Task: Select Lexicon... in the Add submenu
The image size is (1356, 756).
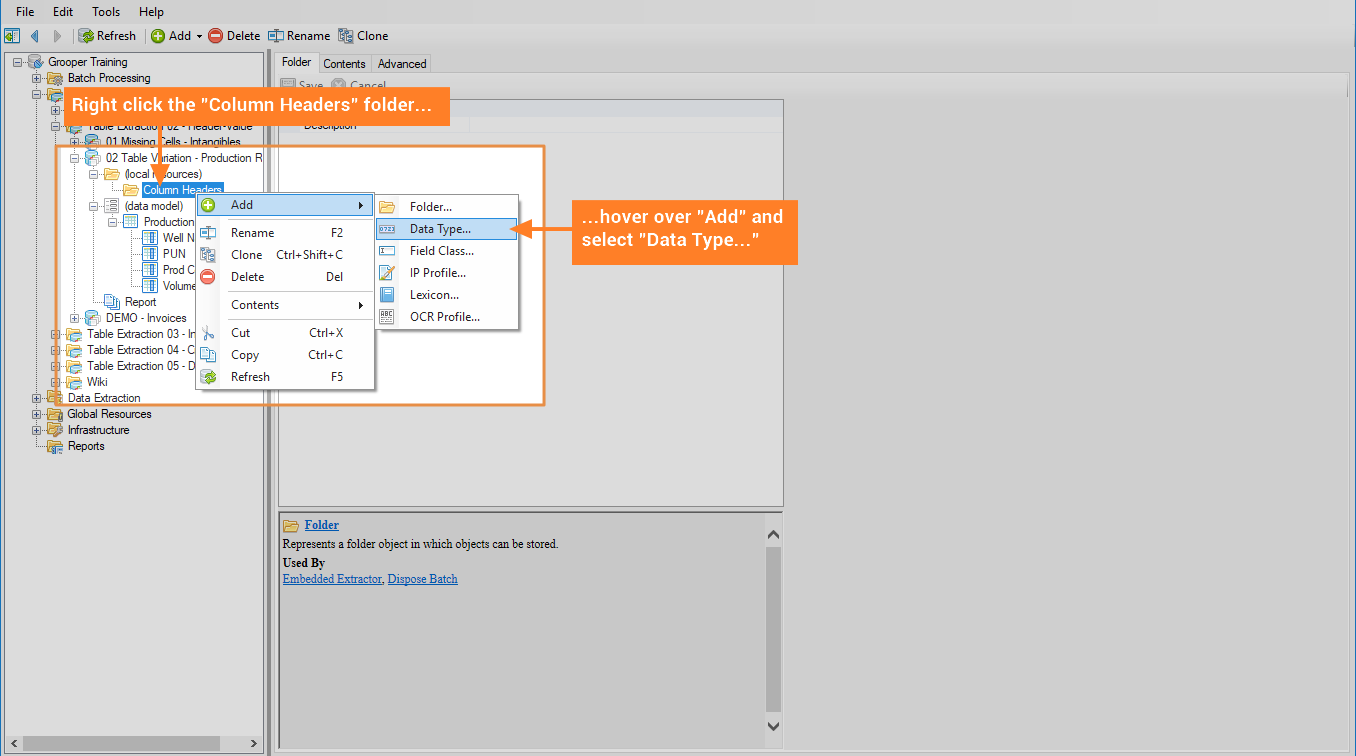Action: [x=447, y=295]
